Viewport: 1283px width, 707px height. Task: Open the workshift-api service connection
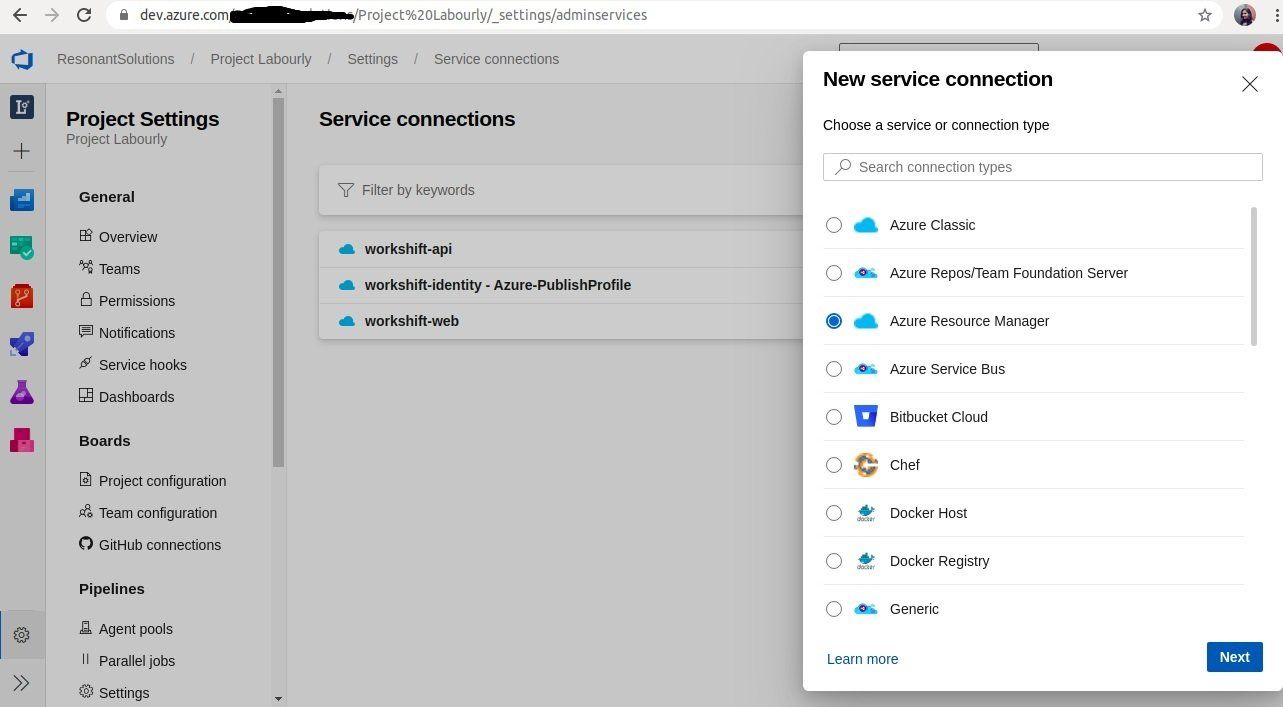408,249
